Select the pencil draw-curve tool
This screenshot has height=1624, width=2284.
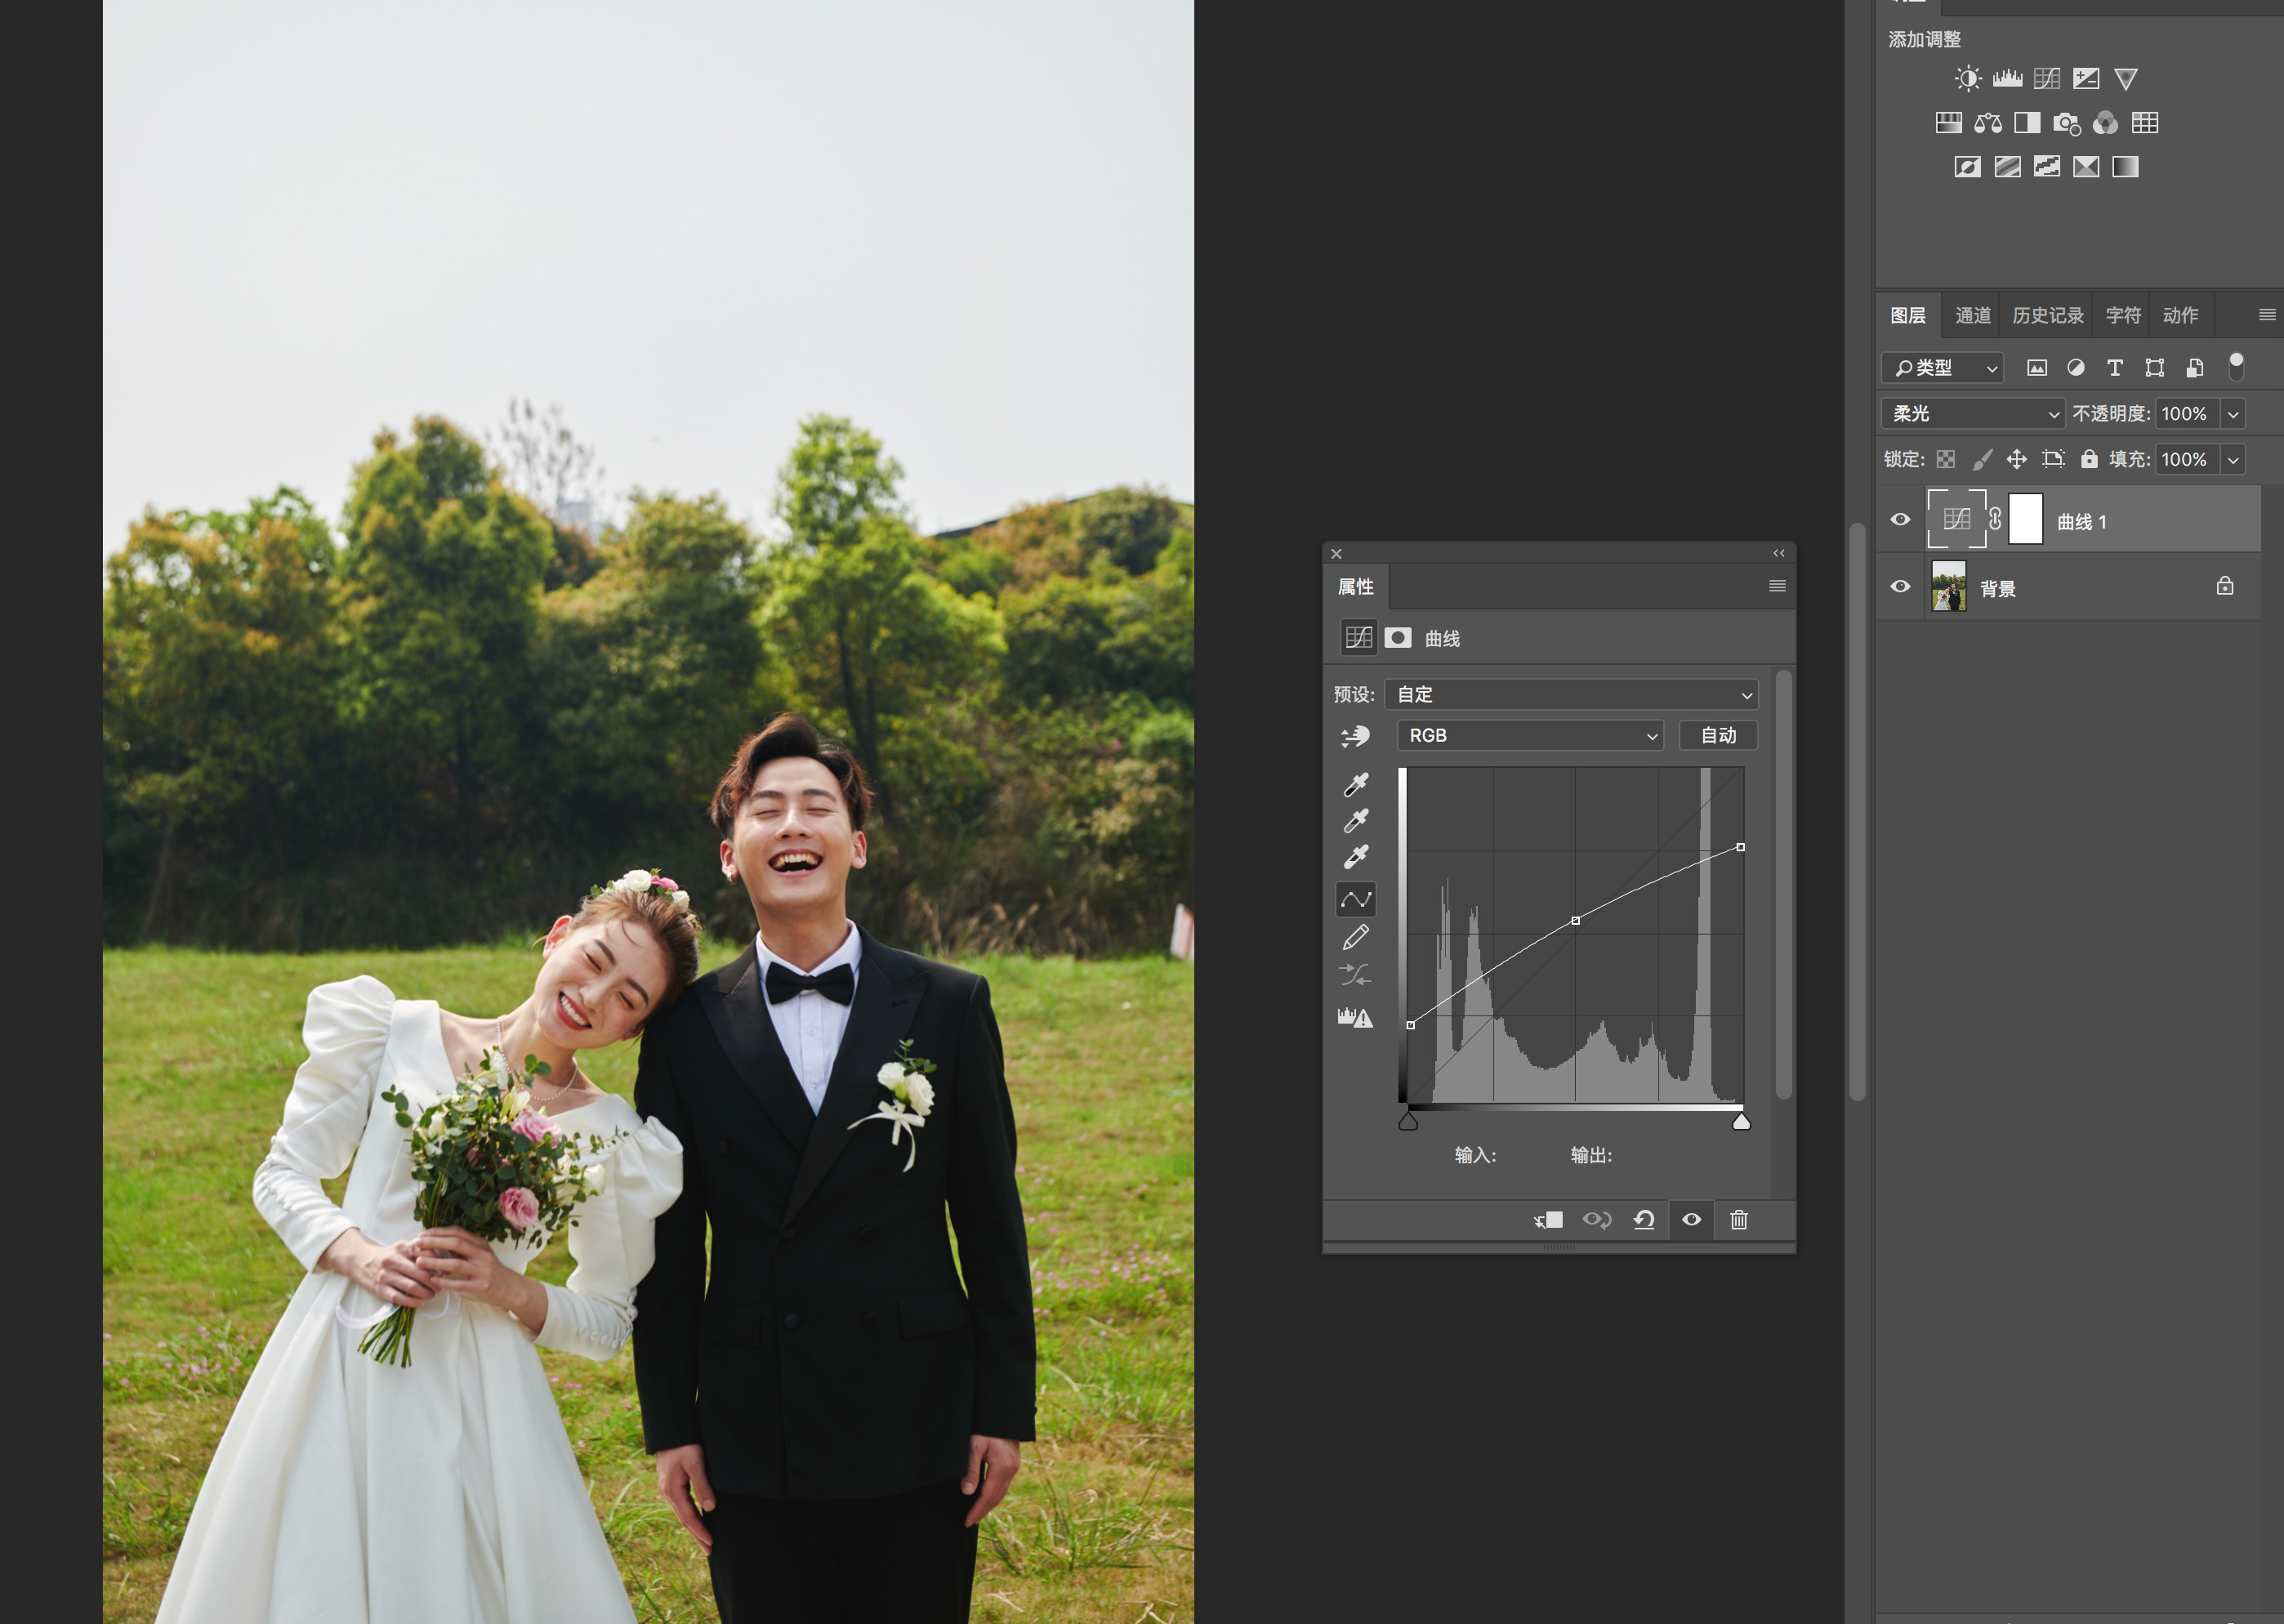click(1355, 938)
